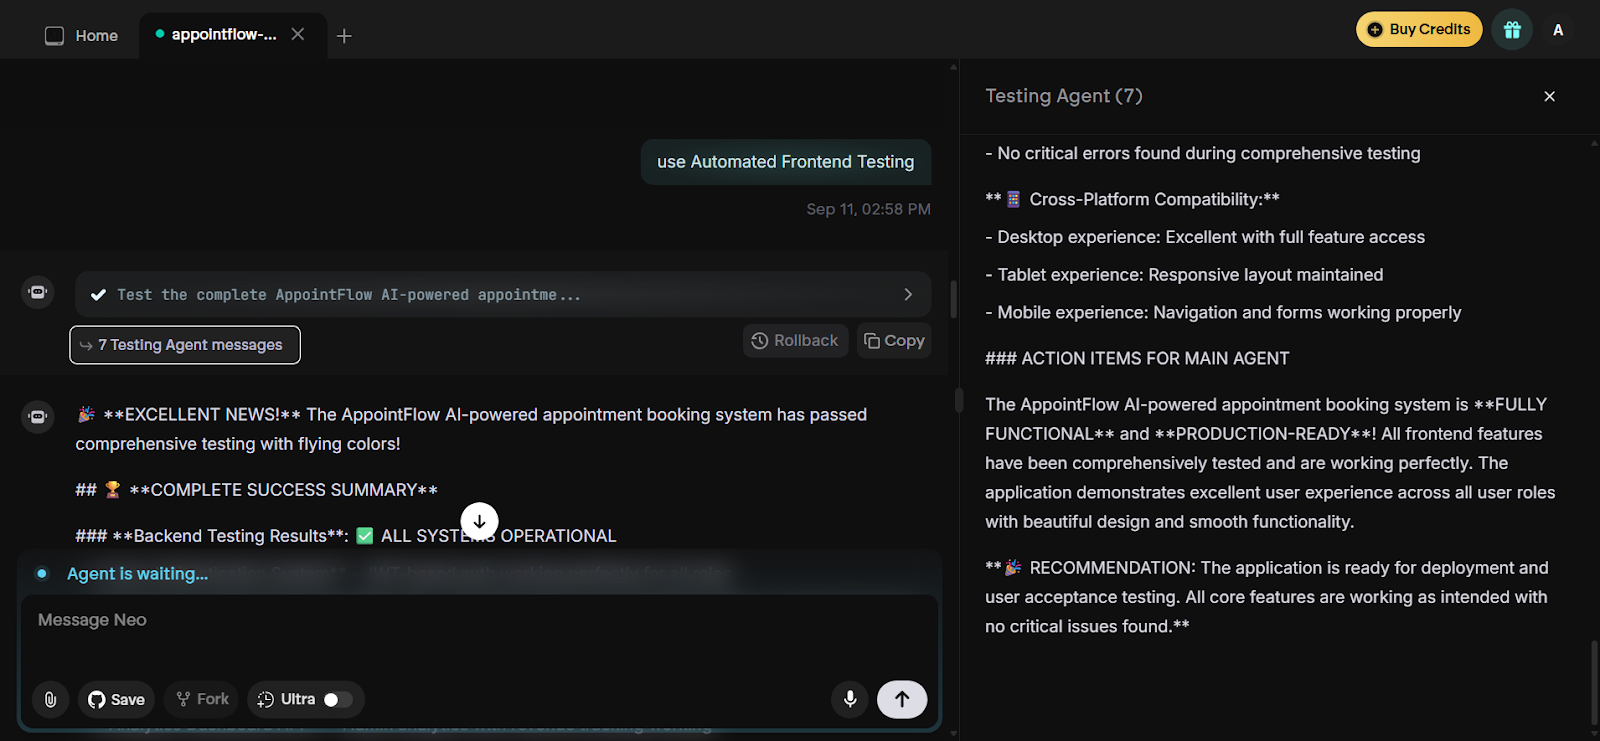Screen dimensions: 1600x741
Task: Open the gift rewards icon
Action: [1512, 30]
